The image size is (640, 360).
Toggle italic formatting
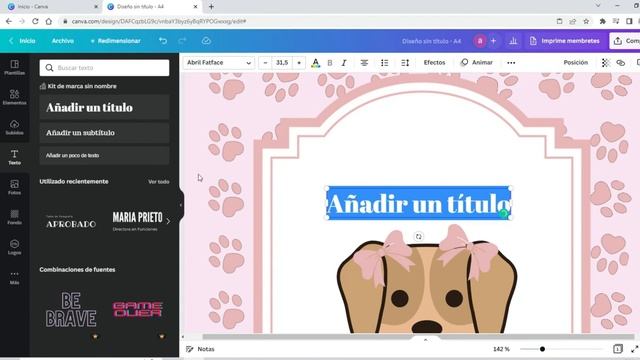pyautogui.click(x=344, y=63)
